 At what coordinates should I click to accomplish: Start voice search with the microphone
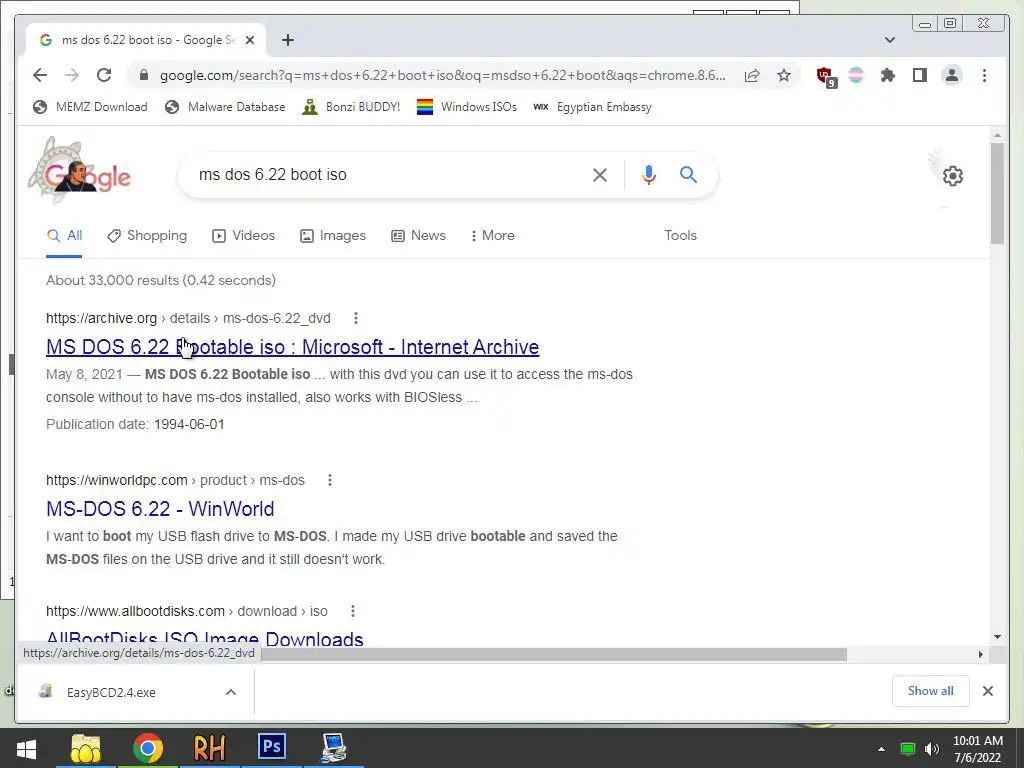648,174
